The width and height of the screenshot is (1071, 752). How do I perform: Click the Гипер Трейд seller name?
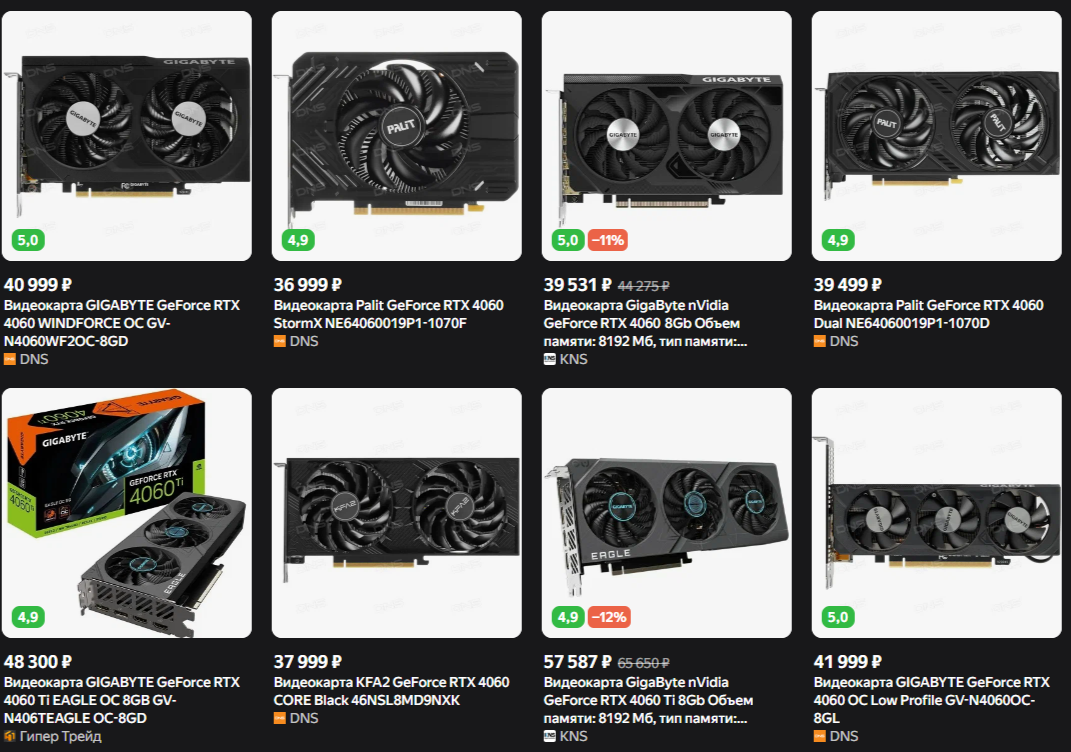coord(60,736)
